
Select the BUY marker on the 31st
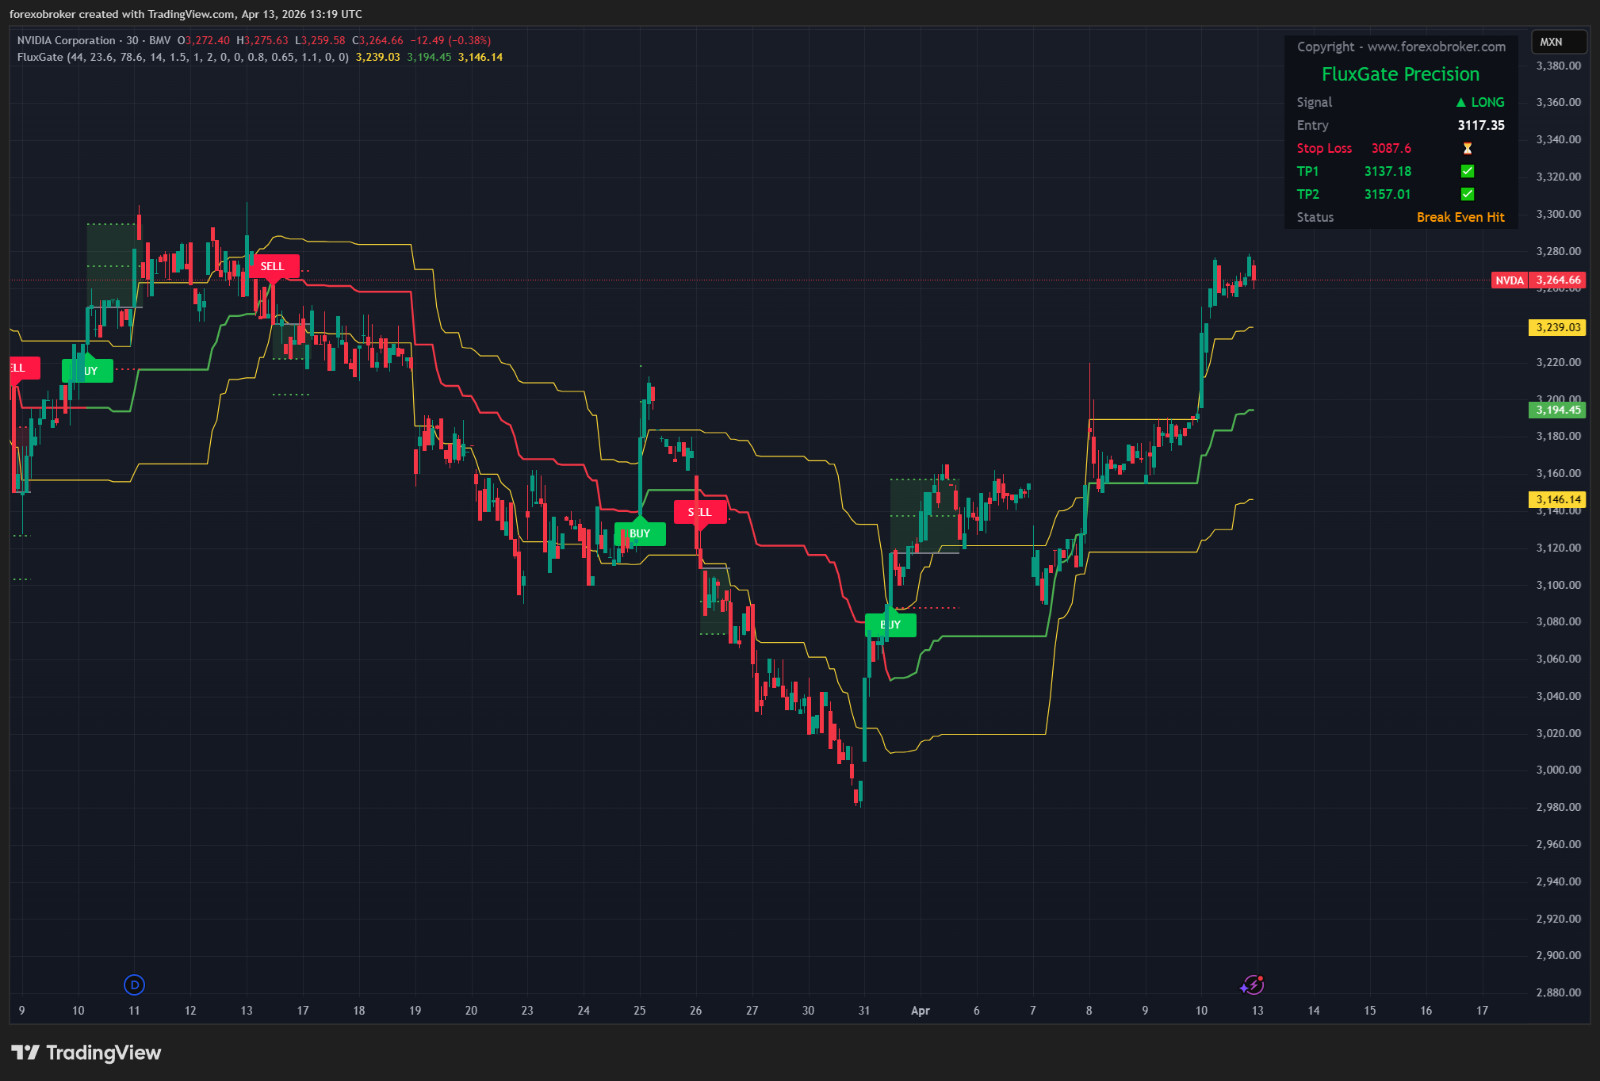890,625
